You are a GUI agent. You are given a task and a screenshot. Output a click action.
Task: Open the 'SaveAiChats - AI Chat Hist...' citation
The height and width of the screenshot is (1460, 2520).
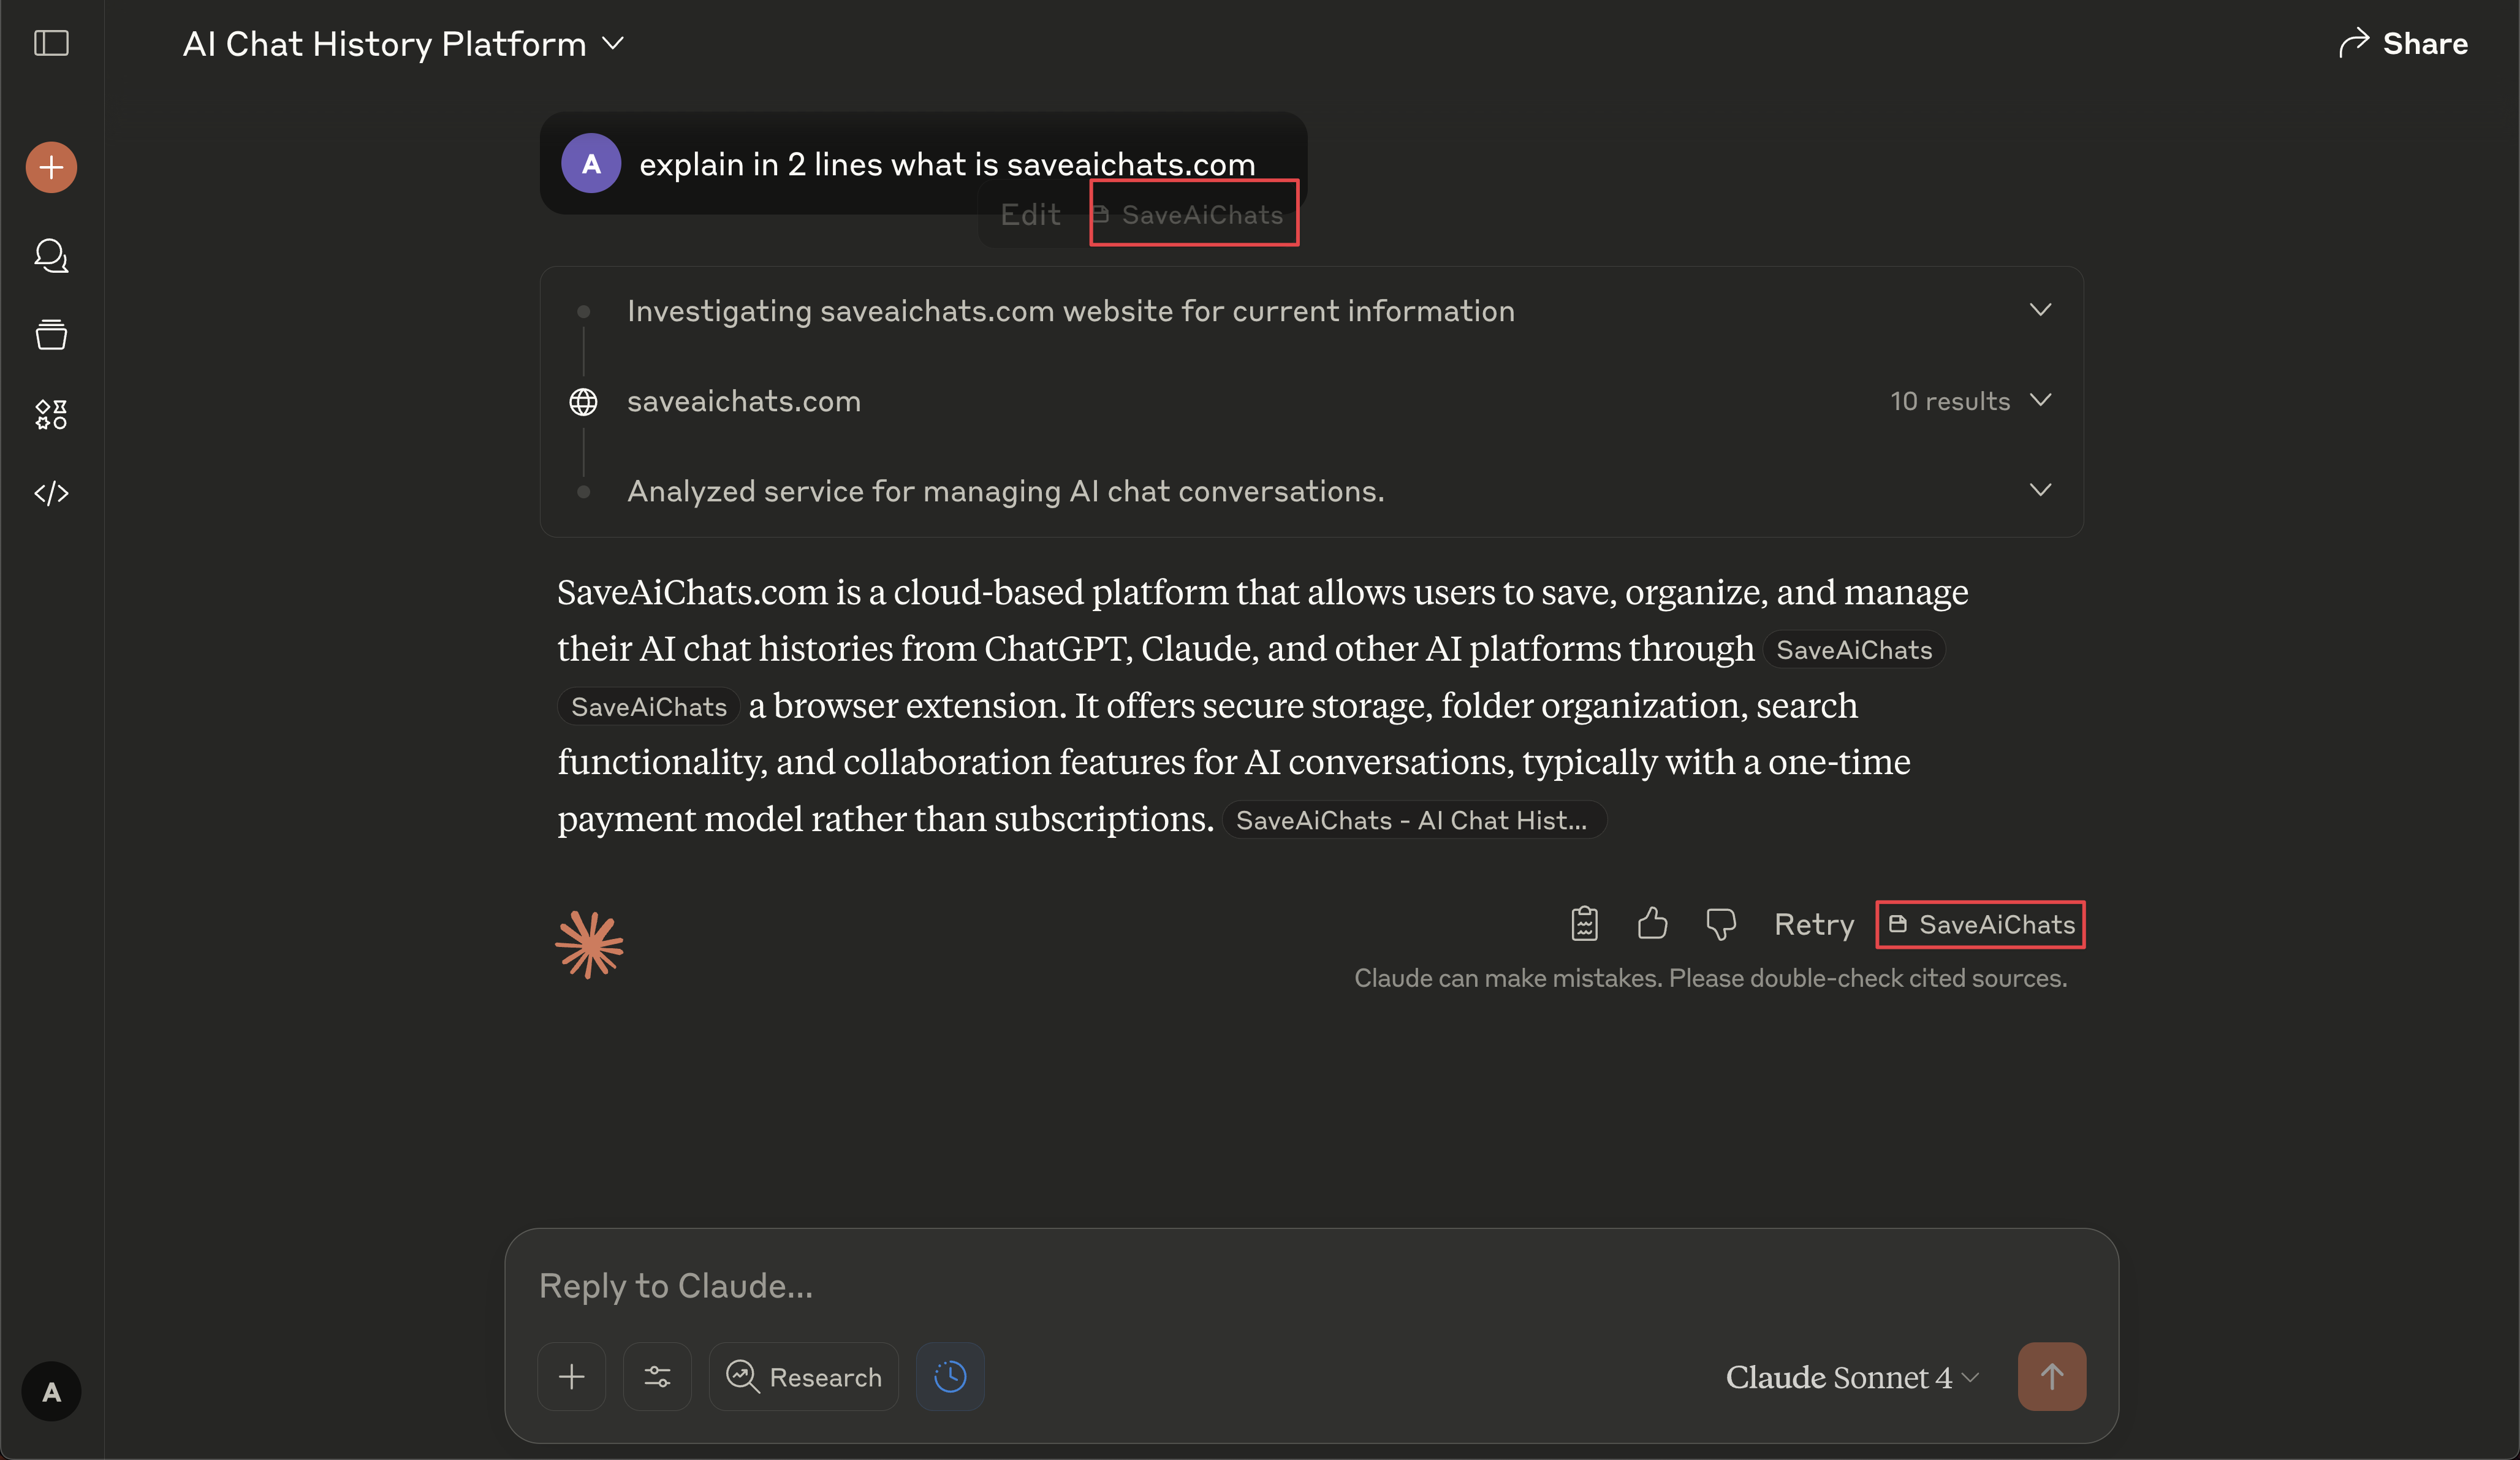1413,820
